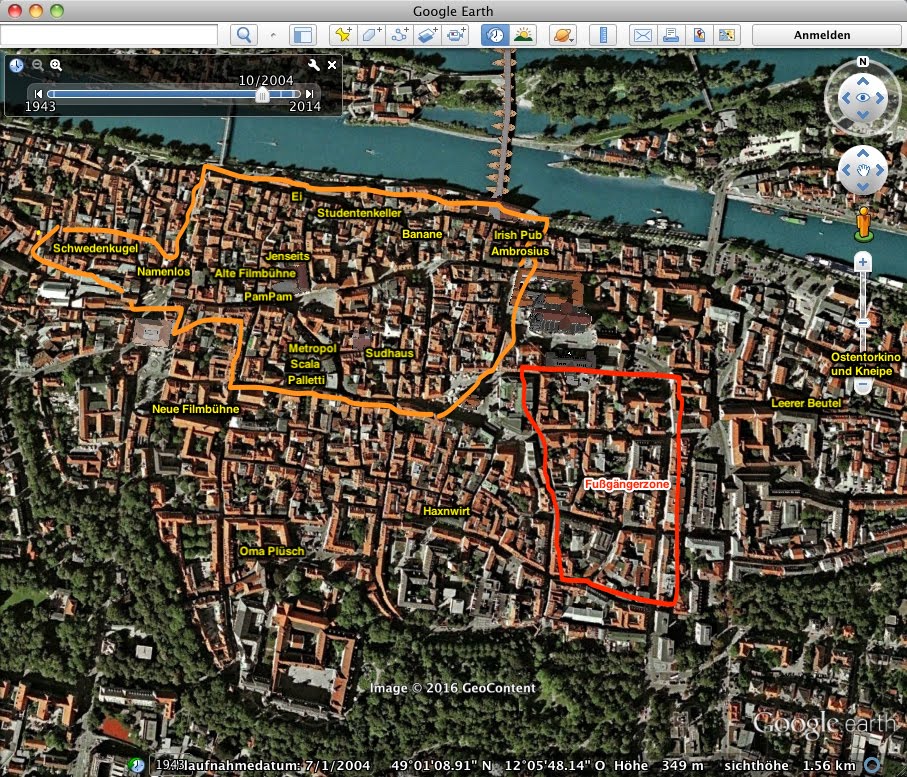
Task: Click the time slider thumb handle
Action: 262,95
